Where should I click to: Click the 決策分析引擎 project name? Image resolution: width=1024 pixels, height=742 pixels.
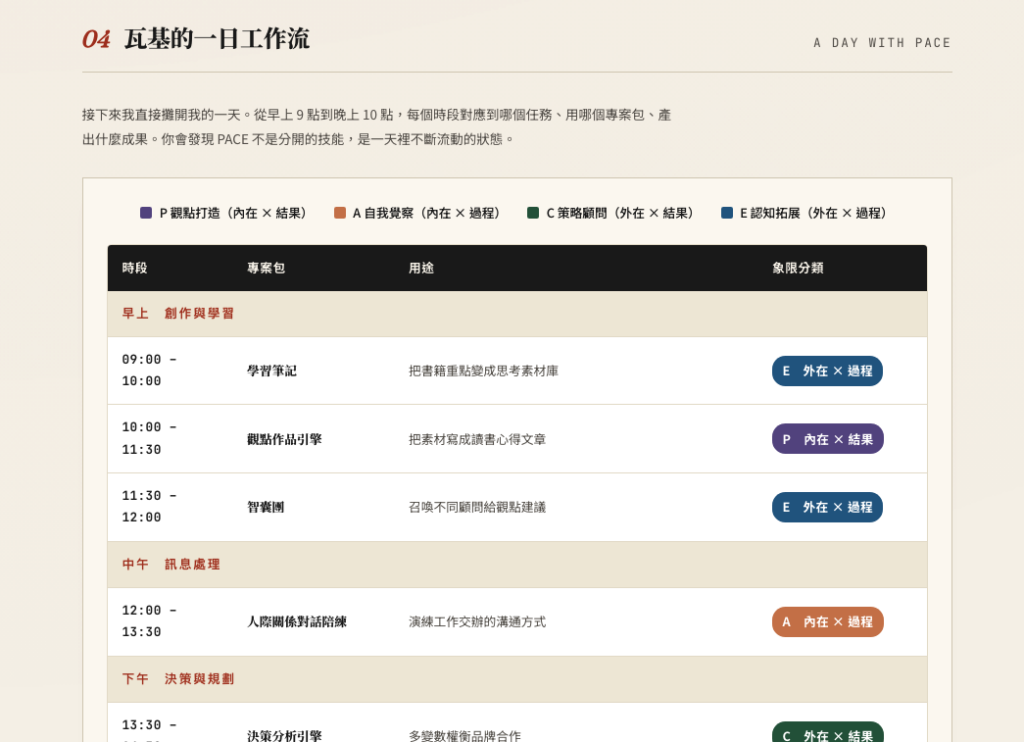click(284, 735)
